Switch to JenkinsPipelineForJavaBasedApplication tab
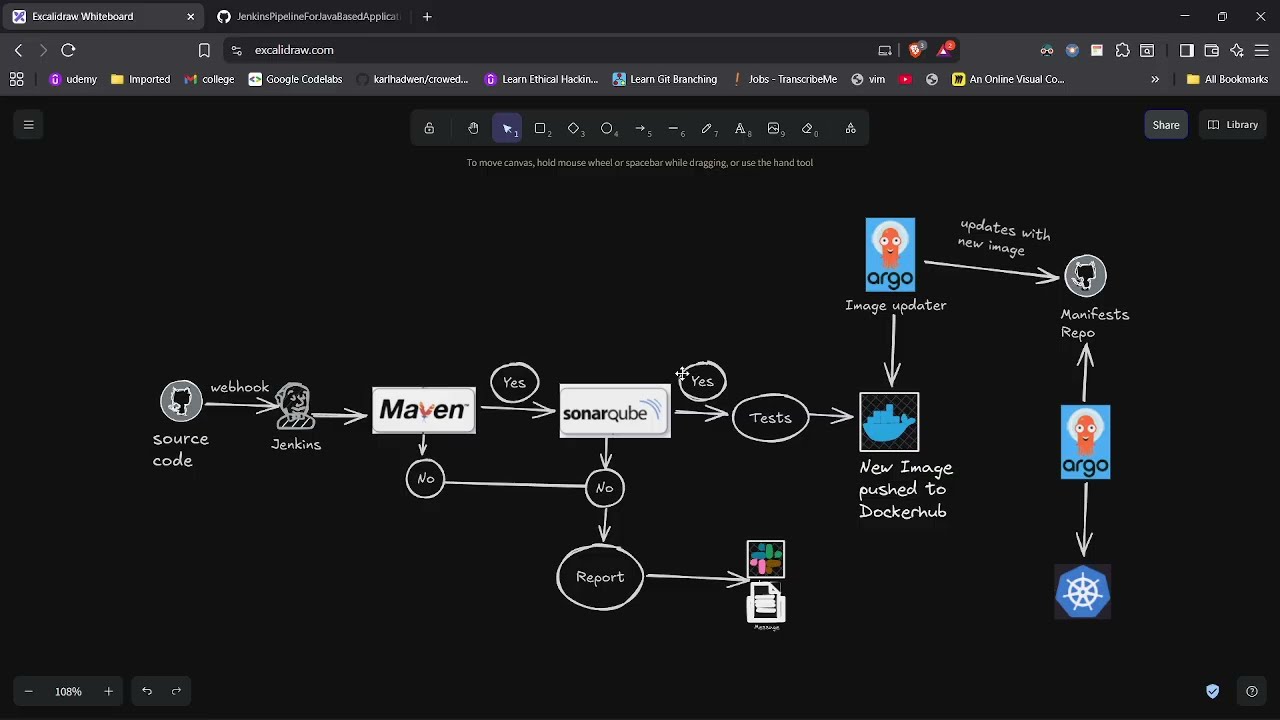This screenshot has width=1280, height=720. click(x=310, y=16)
